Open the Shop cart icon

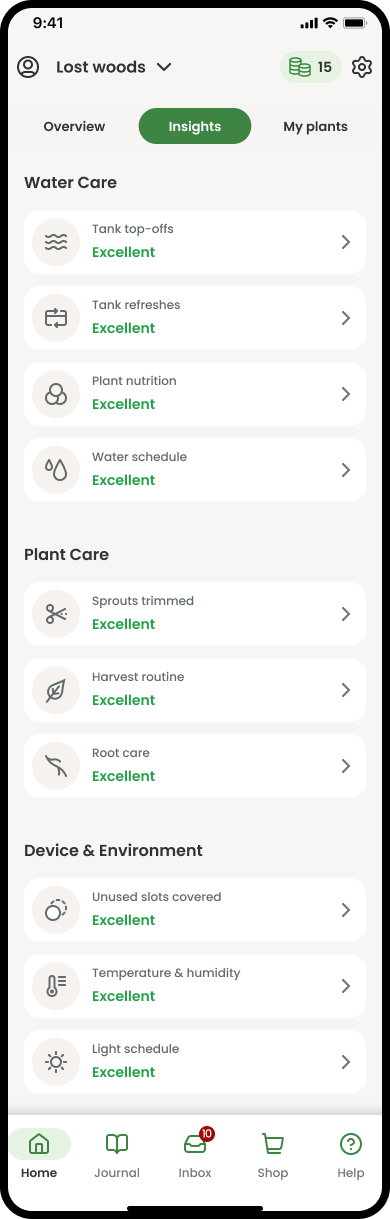[272, 1154]
